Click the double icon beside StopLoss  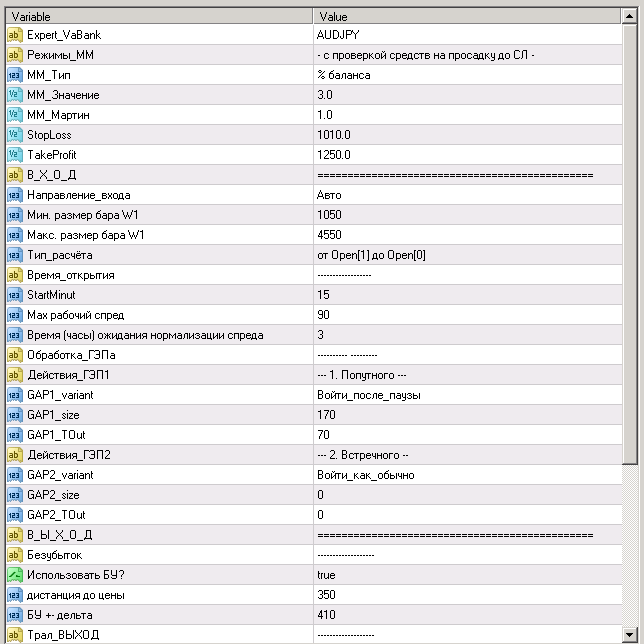pos(14,135)
